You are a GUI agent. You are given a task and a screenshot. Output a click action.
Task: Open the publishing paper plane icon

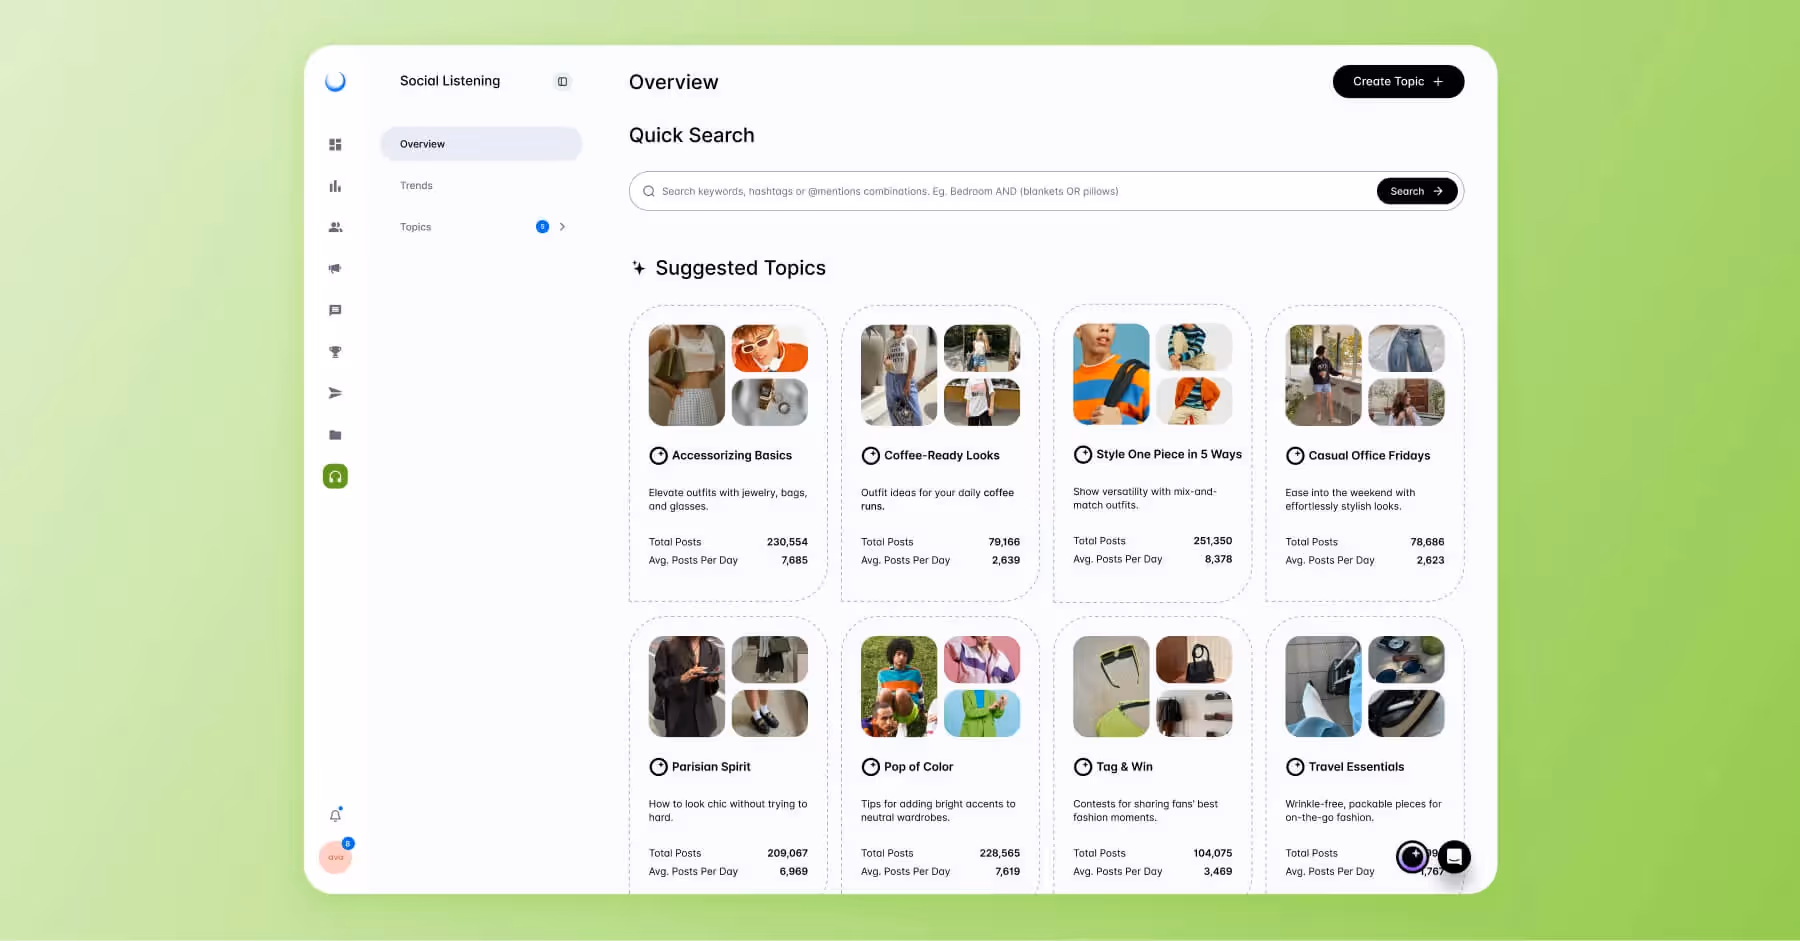tap(335, 393)
